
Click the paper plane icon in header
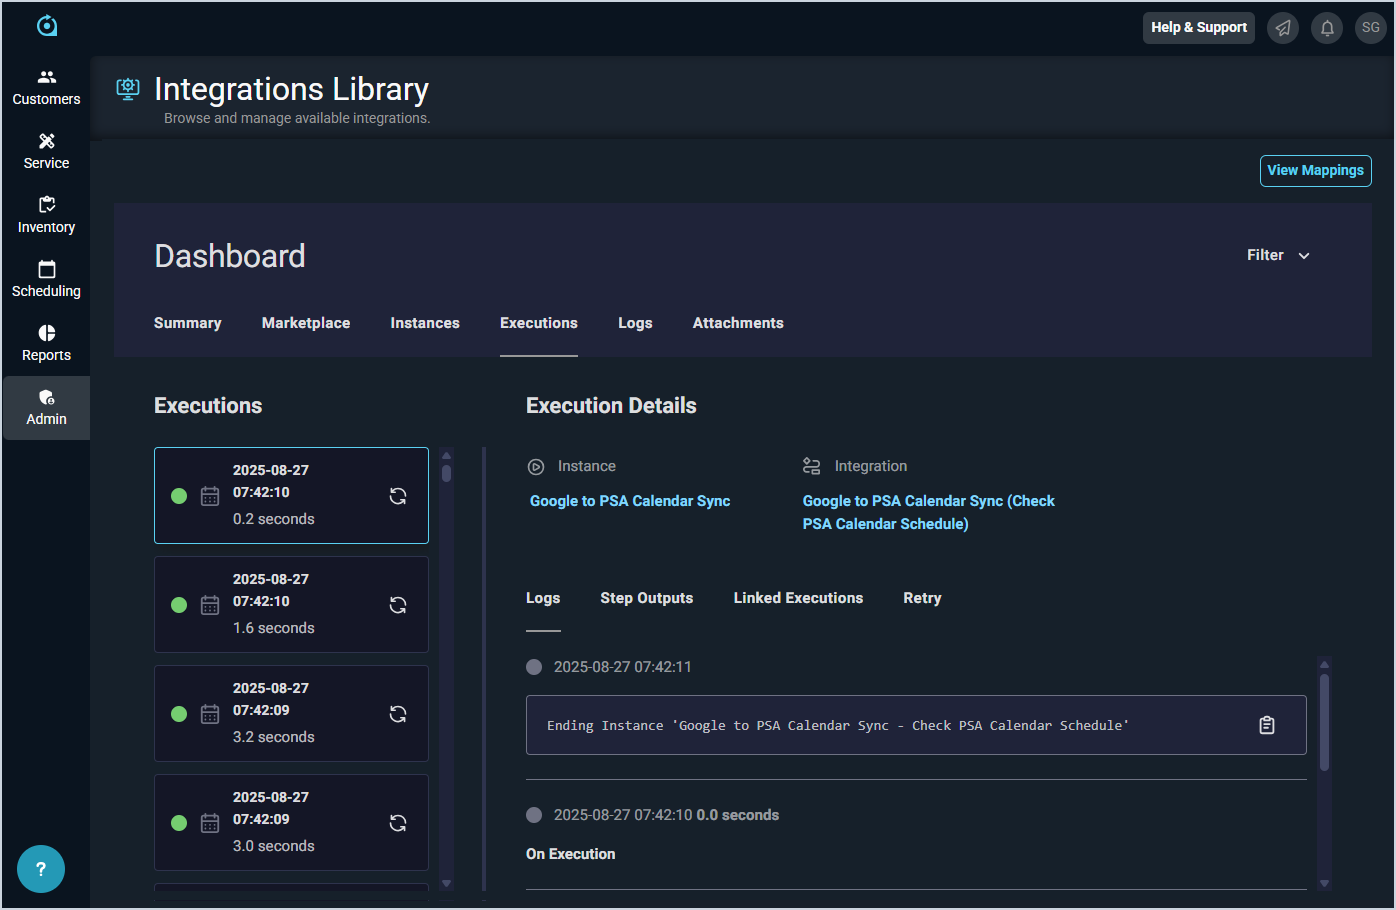(x=1283, y=28)
